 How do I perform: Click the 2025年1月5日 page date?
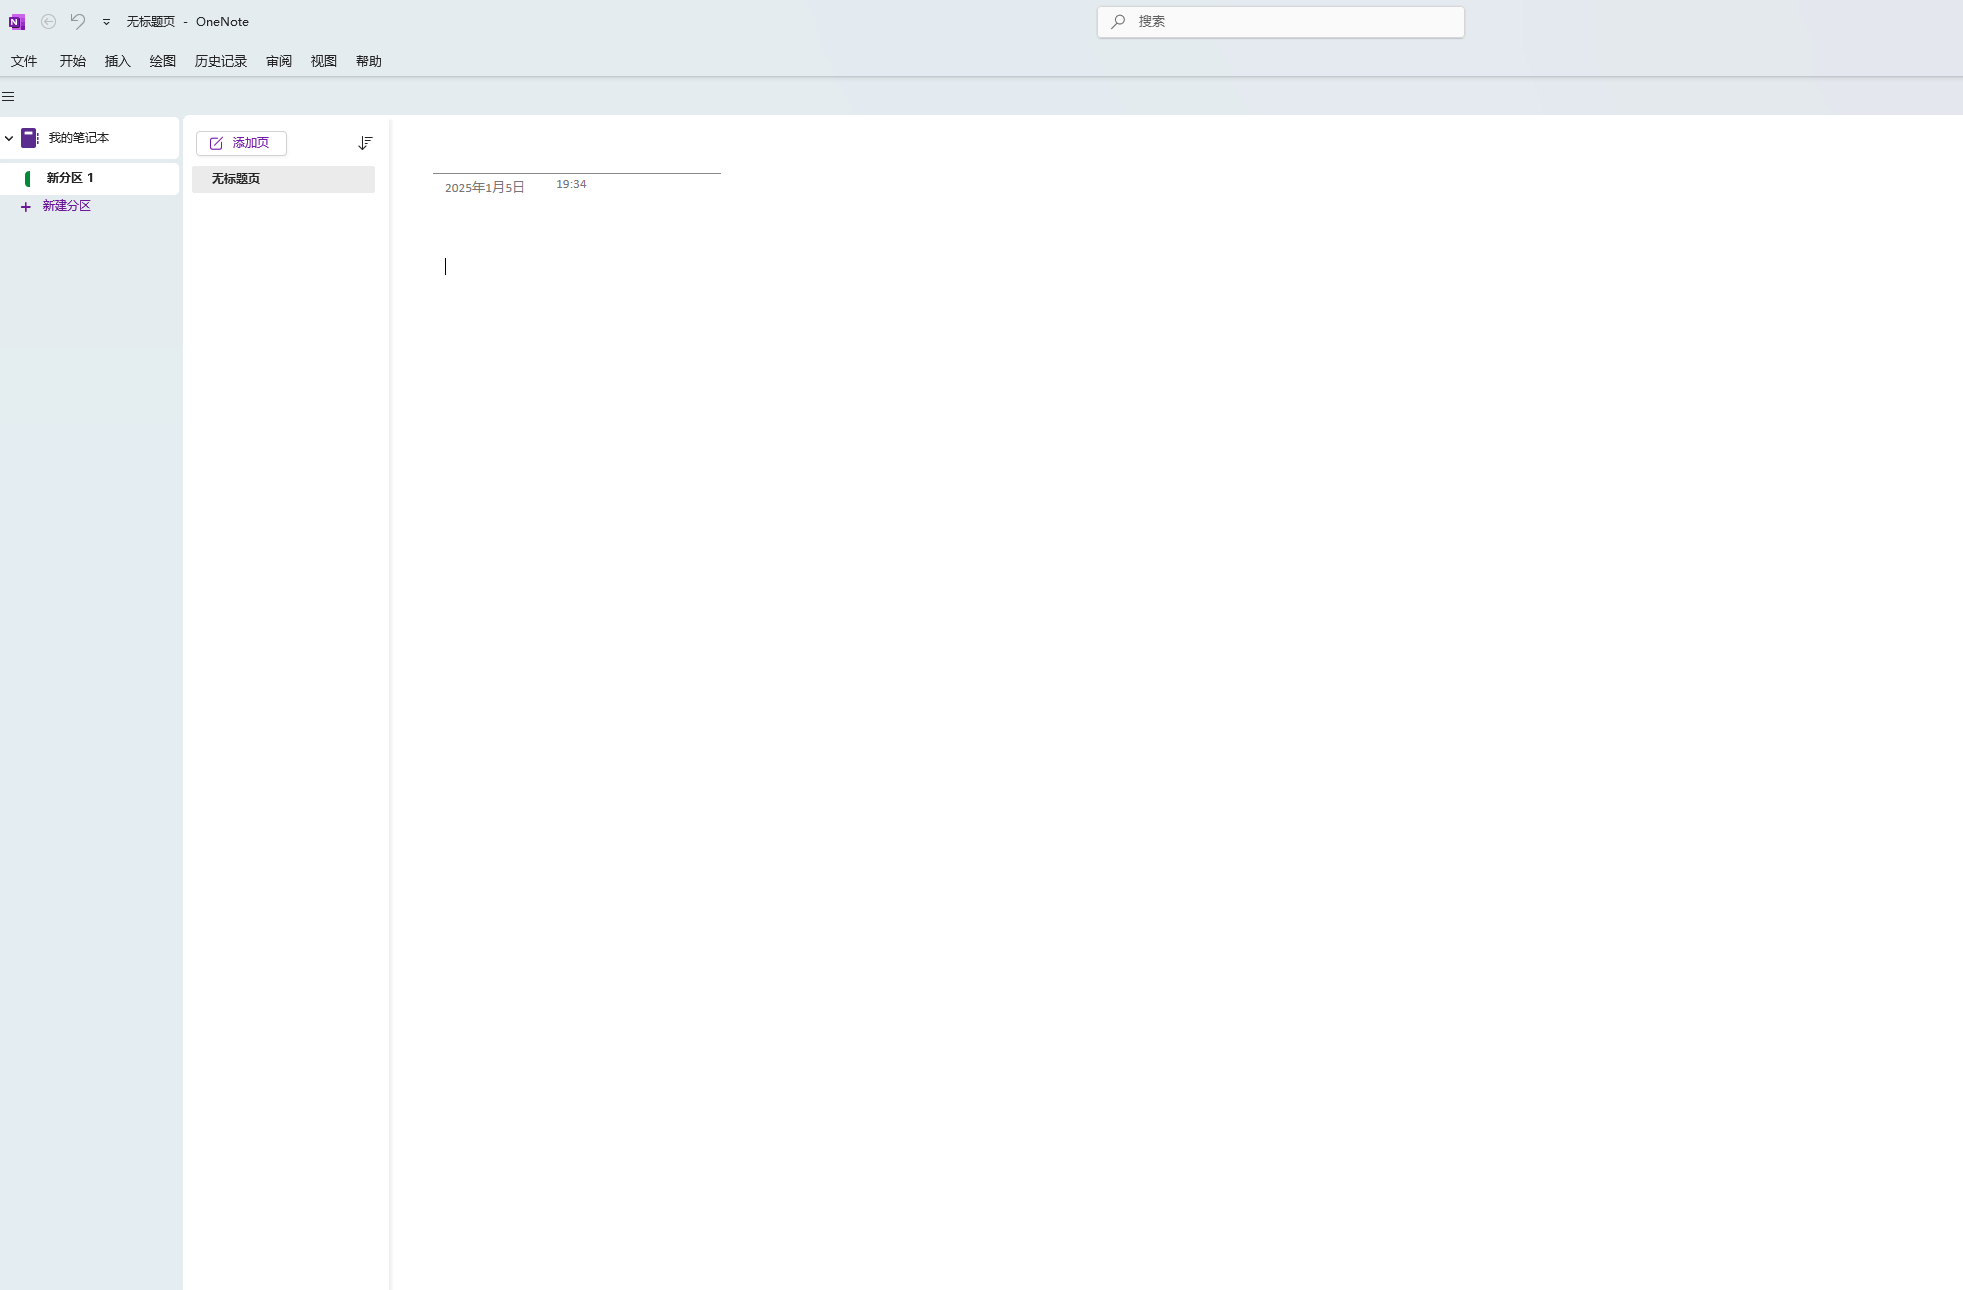pos(484,188)
